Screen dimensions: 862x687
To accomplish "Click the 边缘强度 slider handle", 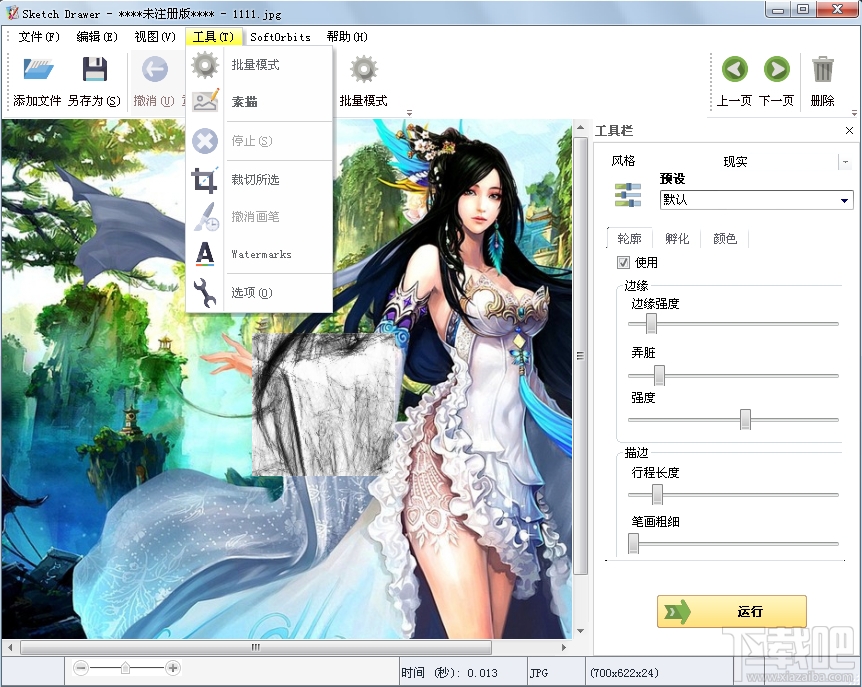I will pos(651,324).
